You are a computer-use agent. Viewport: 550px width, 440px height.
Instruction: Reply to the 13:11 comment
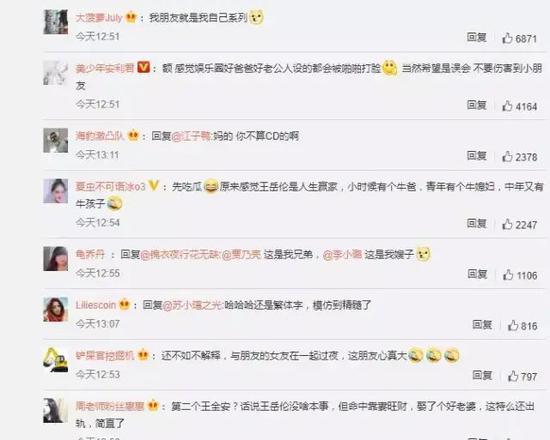coord(477,155)
